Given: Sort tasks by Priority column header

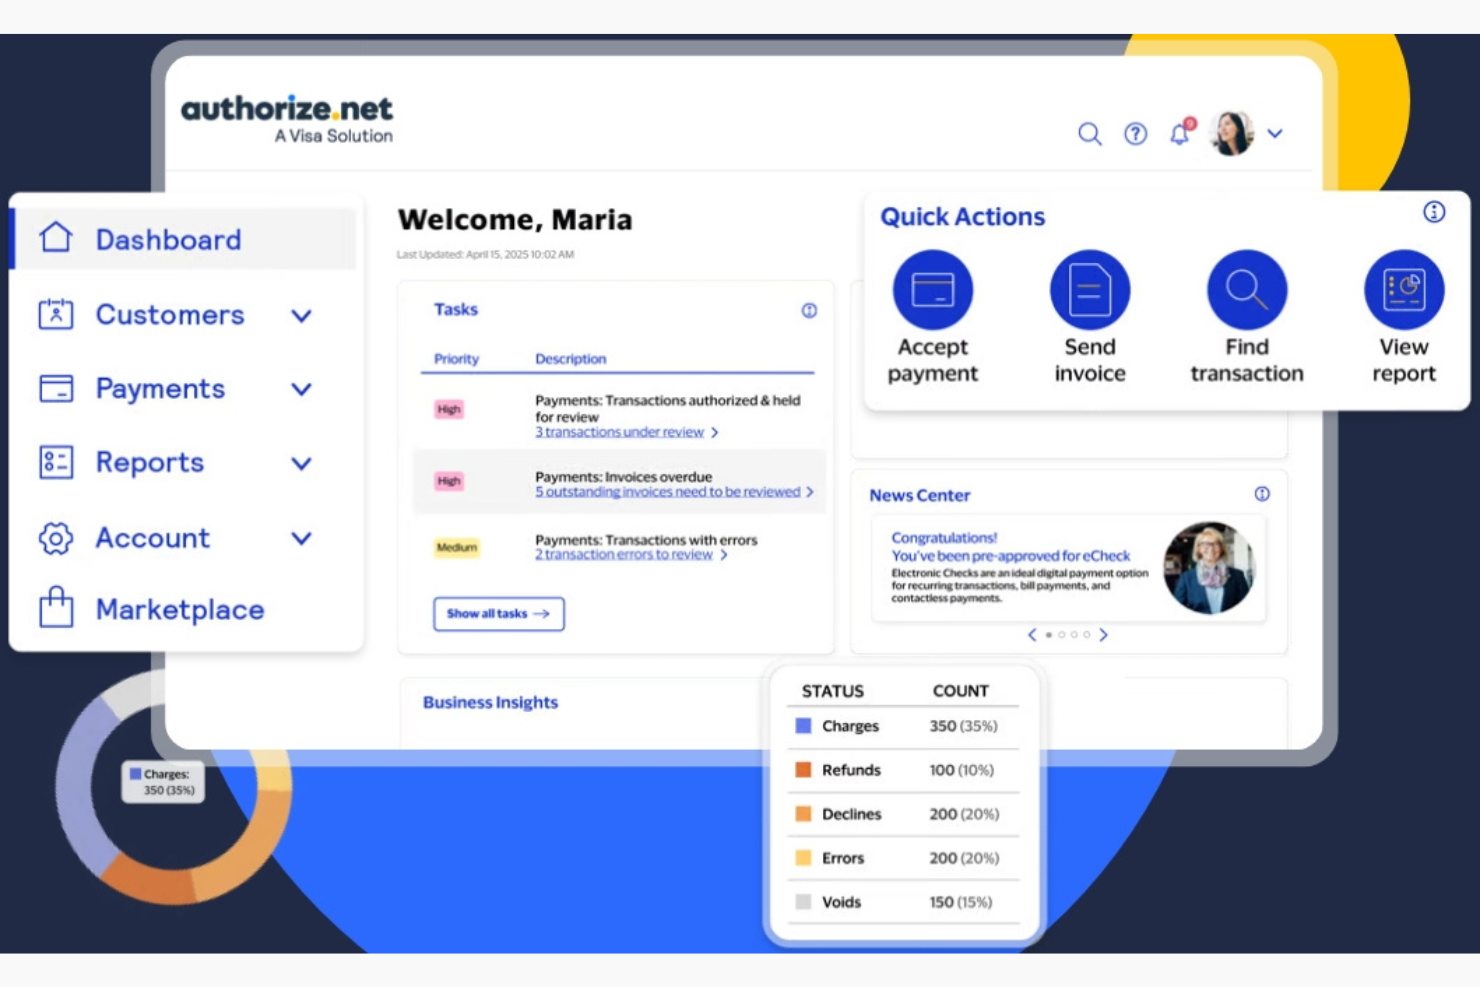Looking at the screenshot, I should (x=456, y=359).
